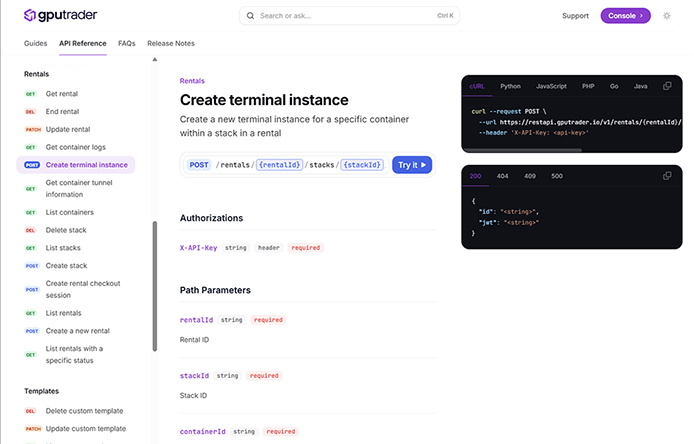Click the search magnifier icon

[251, 16]
